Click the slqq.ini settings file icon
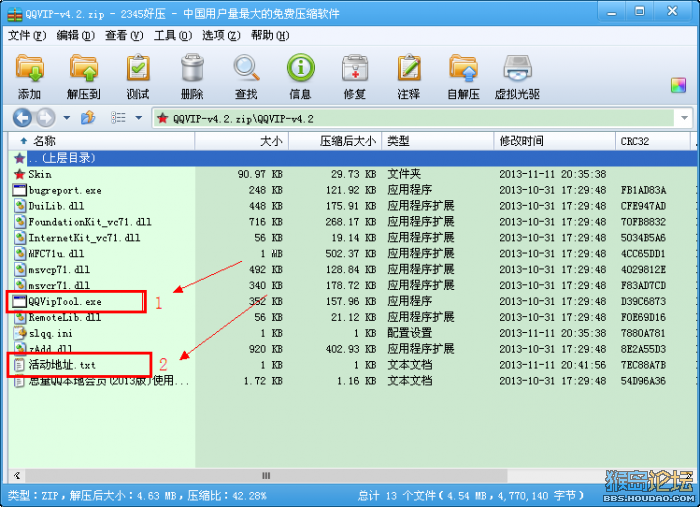Image resolution: width=700 pixels, height=507 pixels. click(20, 333)
